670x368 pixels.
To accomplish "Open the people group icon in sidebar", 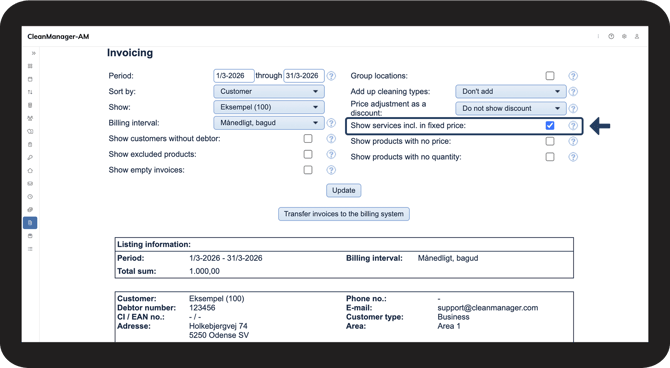I will click(x=30, y=118).
